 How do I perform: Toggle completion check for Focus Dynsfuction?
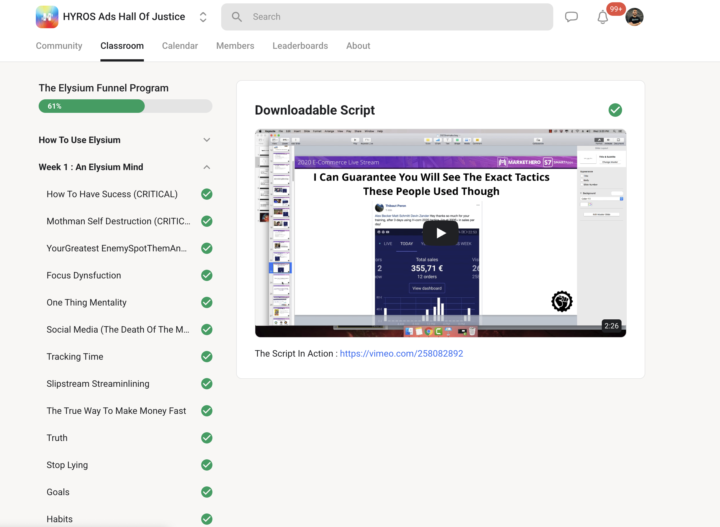click(x=207, y=275)
